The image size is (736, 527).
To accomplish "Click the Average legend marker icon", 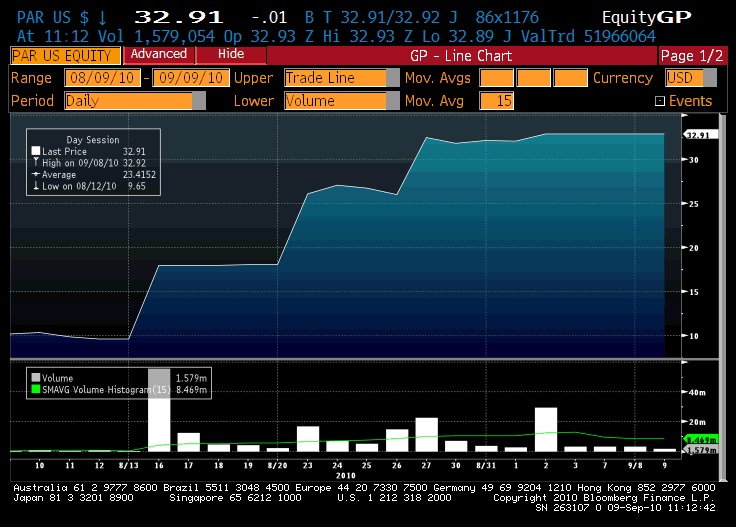I will 36,174.
